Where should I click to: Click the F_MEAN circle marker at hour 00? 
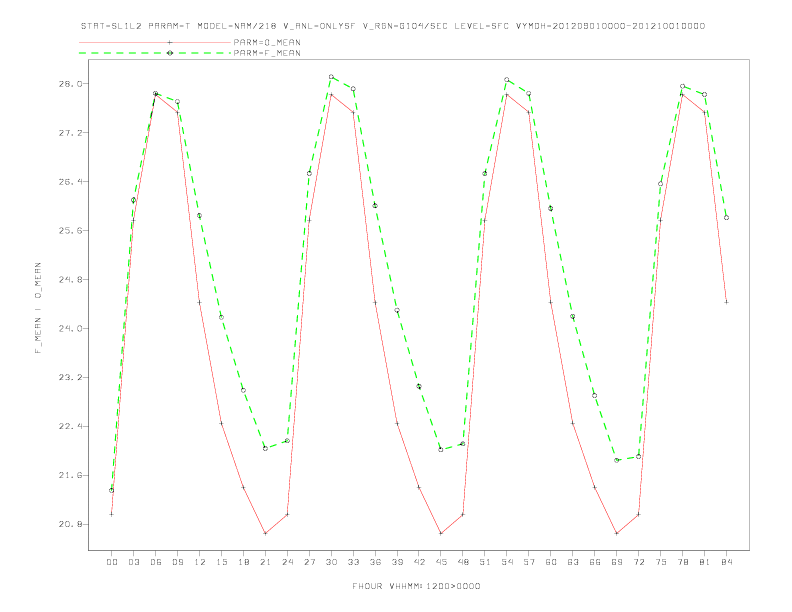[112, 490]
